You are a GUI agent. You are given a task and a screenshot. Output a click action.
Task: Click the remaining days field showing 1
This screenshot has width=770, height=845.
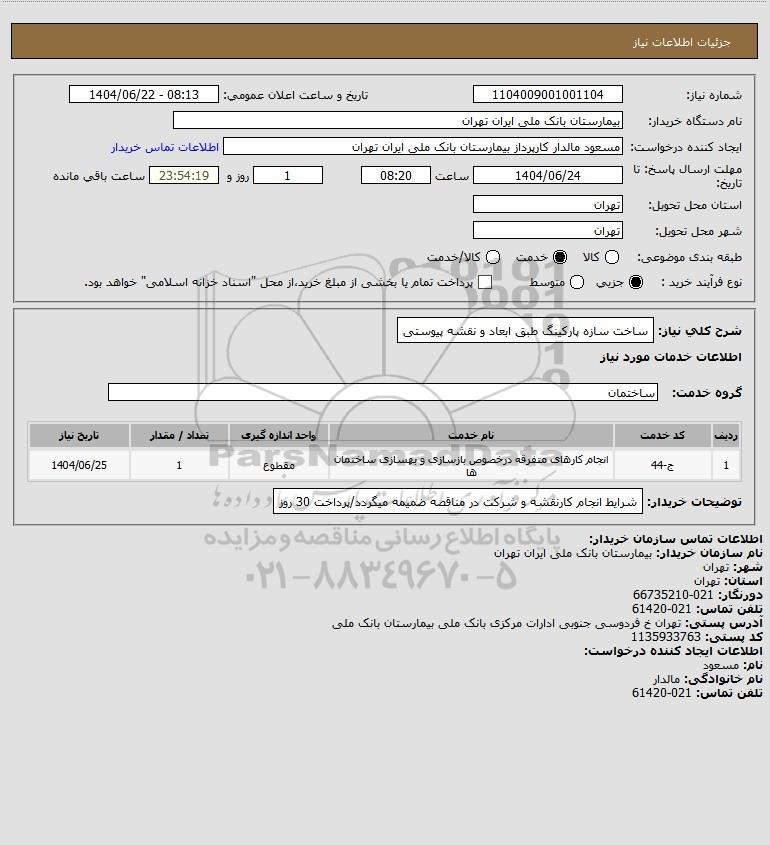[x=288, y=175]
